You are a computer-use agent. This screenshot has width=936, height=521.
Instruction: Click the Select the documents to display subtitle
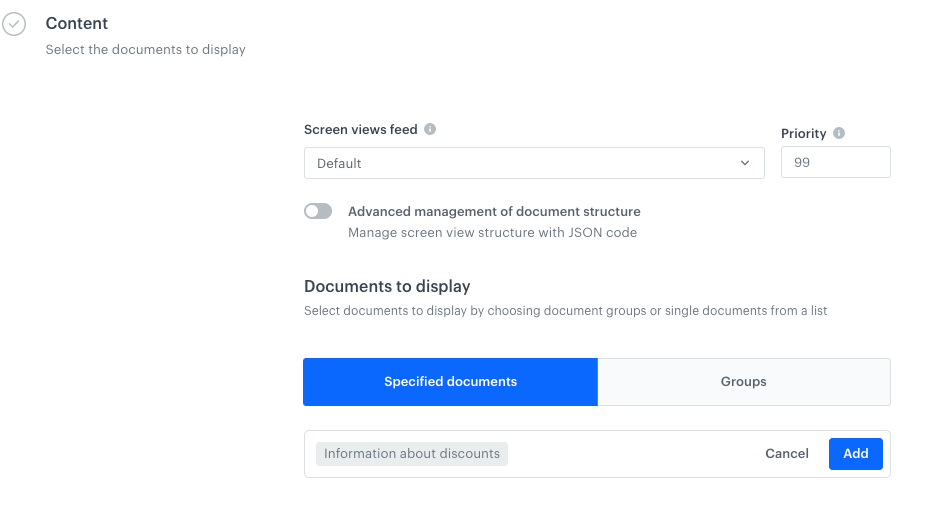(145, 49)
